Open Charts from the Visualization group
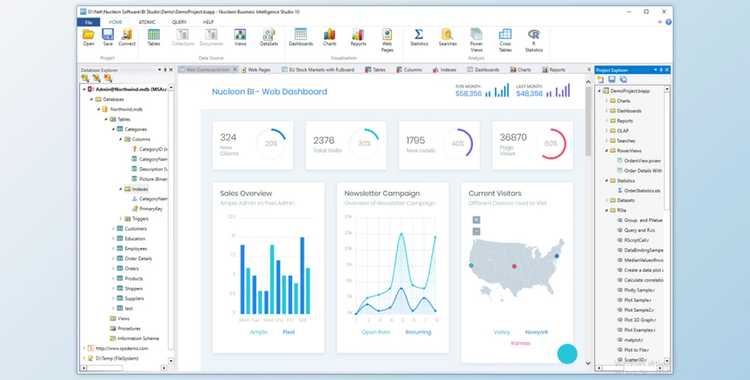 330,38
